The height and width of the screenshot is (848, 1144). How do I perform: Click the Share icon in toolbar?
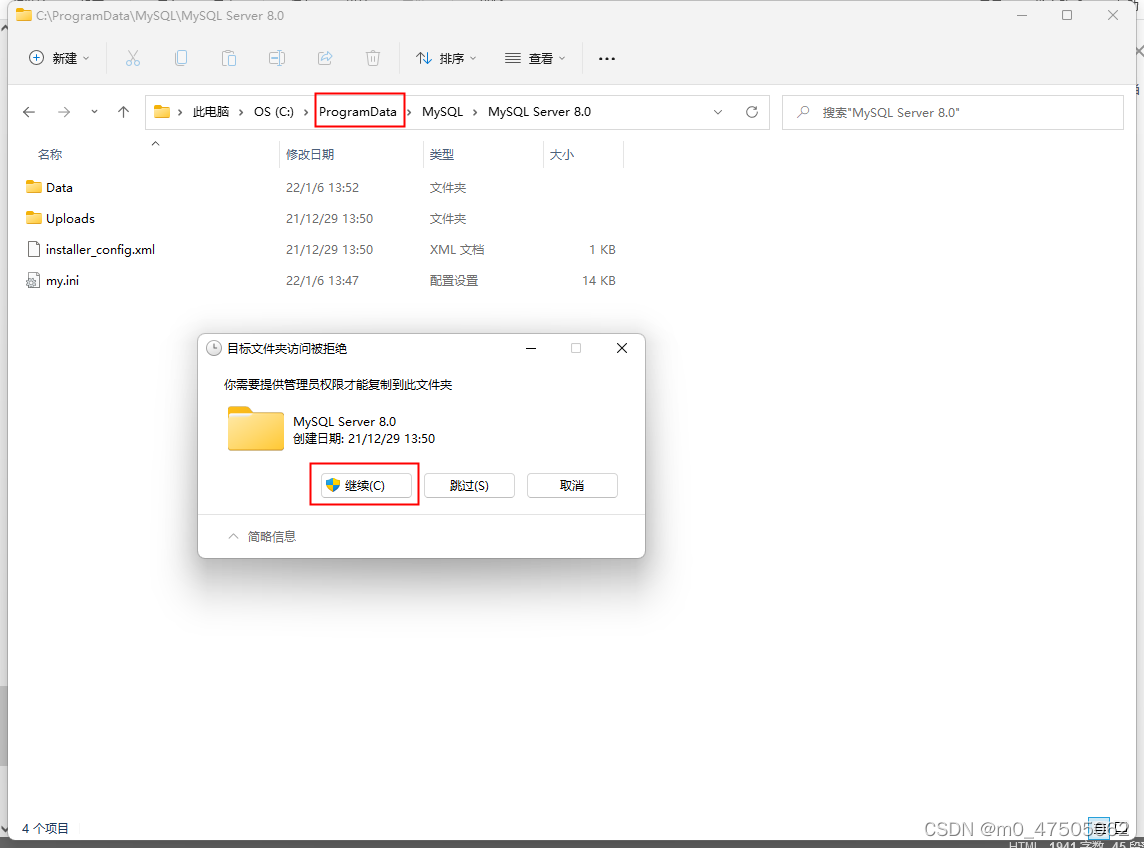click(x=325, y=58)
